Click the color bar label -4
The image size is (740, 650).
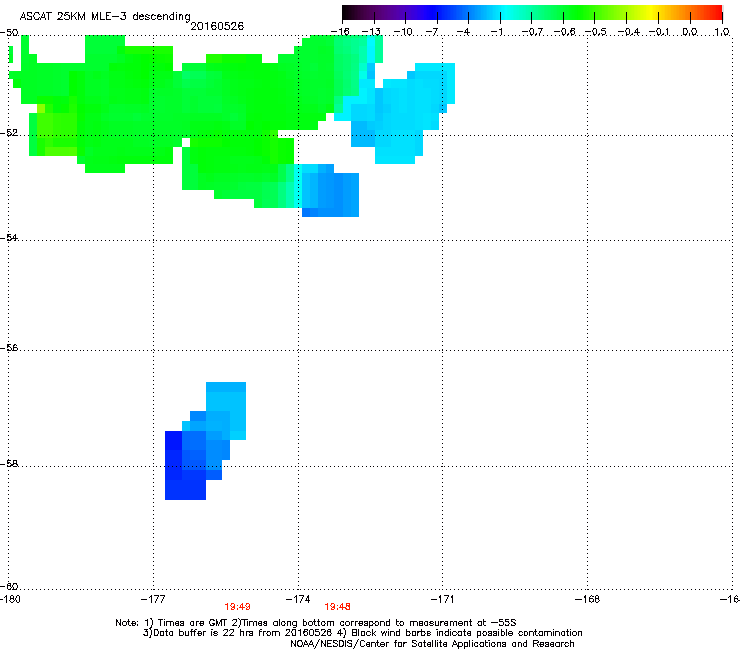coord(463,32)
